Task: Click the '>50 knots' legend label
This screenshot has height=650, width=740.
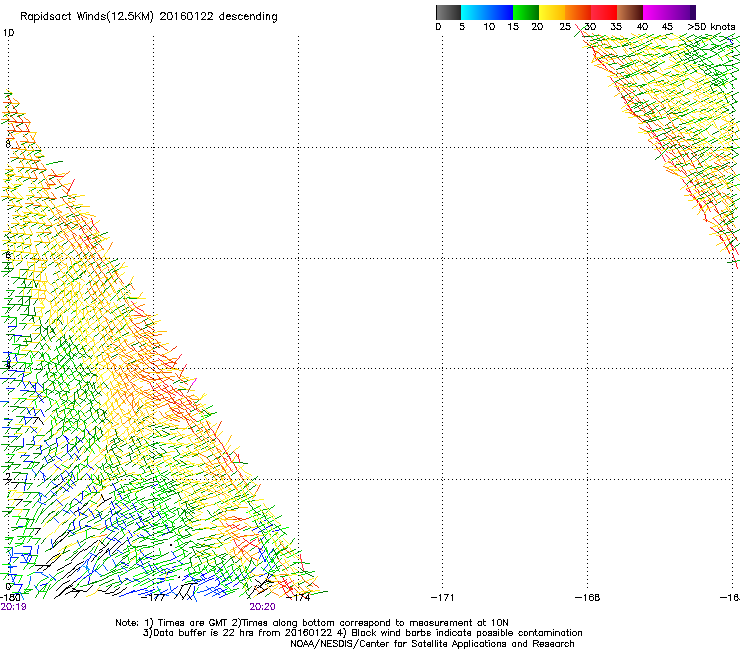Action: (x=711, y=27)
